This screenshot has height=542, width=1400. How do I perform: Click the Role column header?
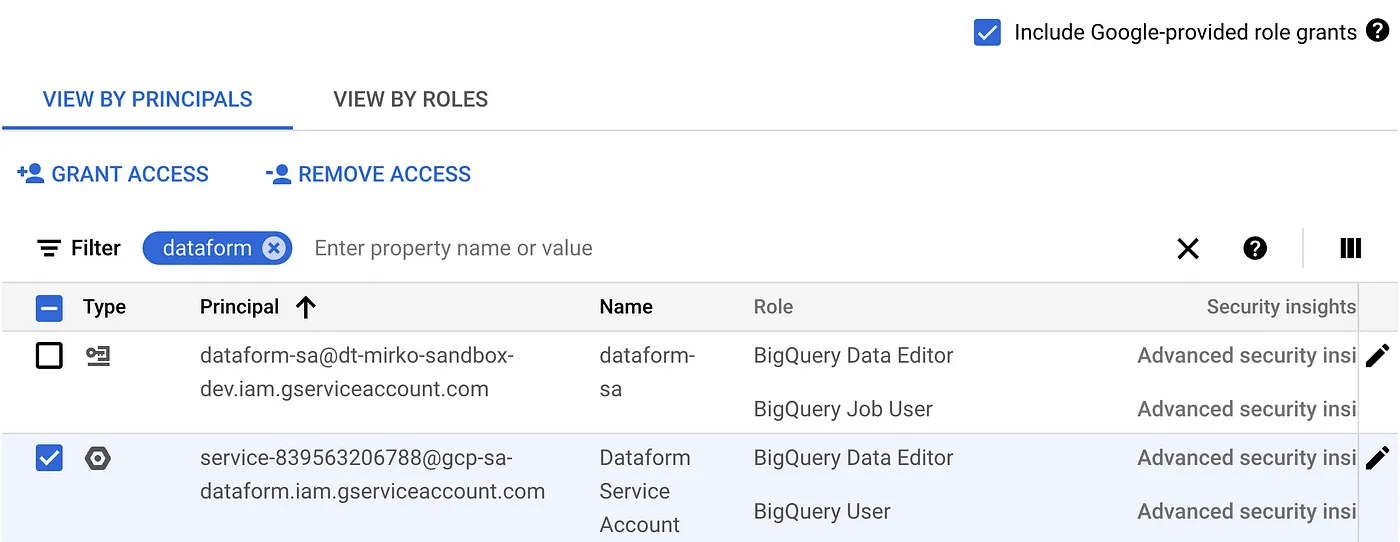tap(773, 307)
